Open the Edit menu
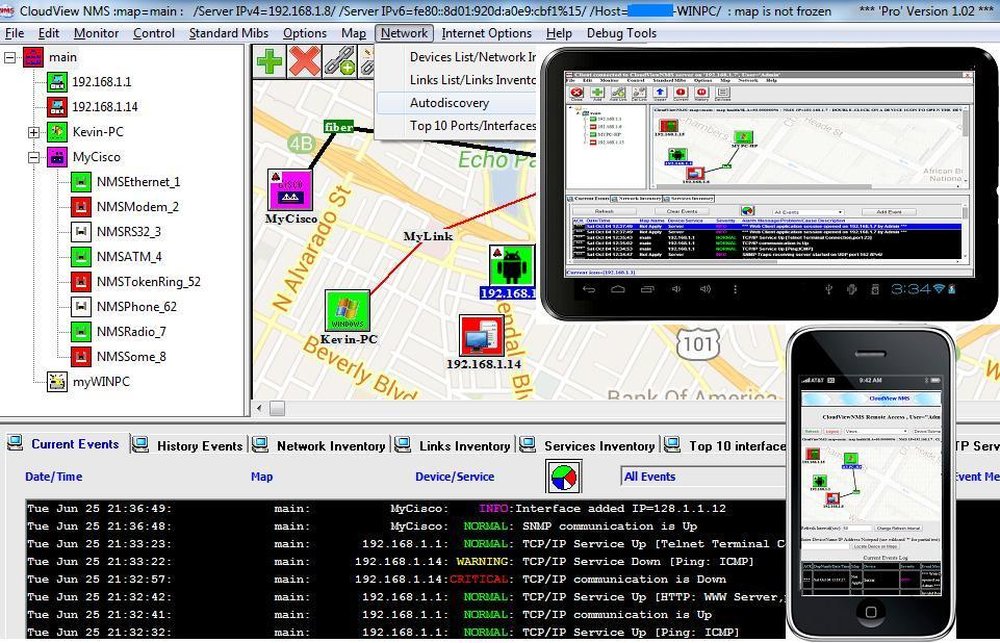 (x=48, y=33)
